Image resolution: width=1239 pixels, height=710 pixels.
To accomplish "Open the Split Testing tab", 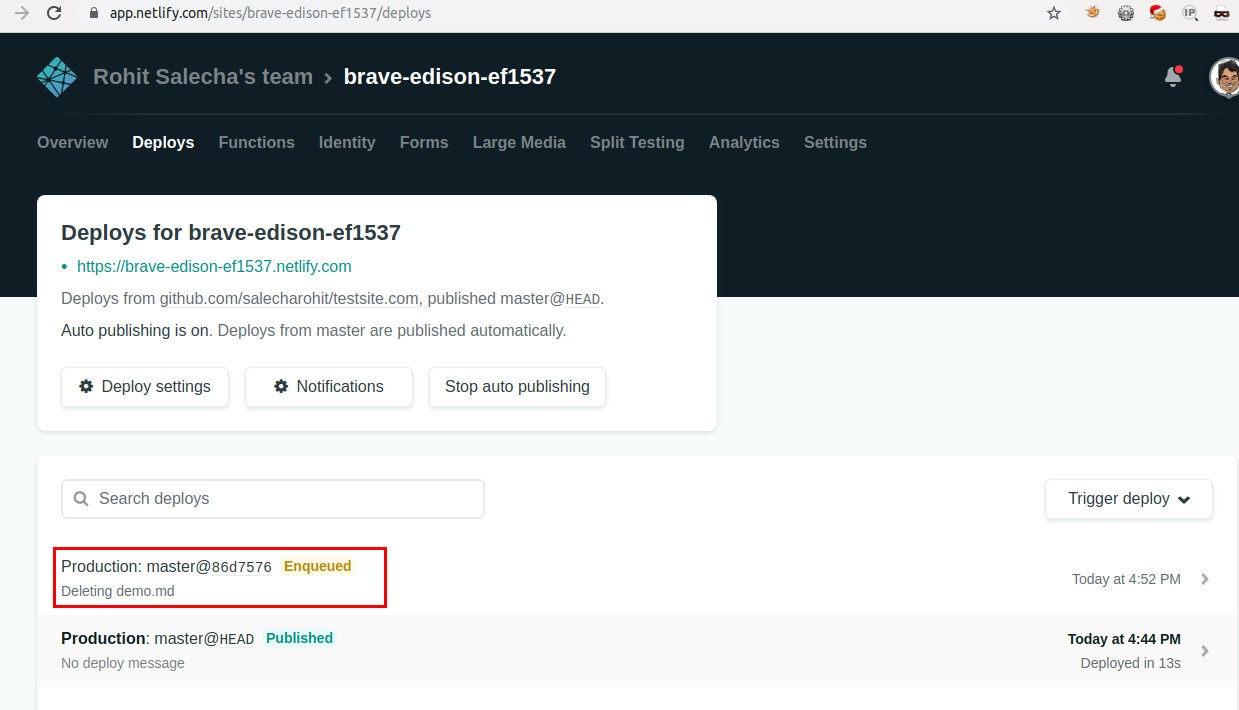I will point(637,143).
